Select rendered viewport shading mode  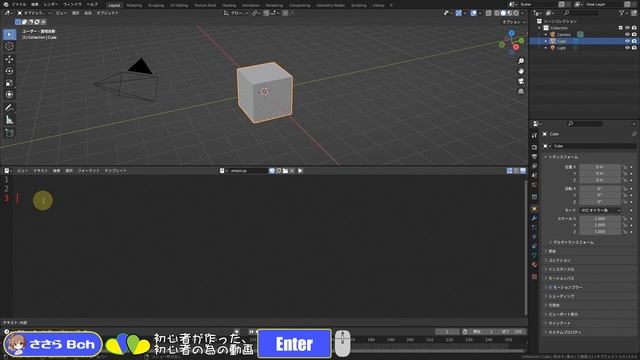(516, 13)
